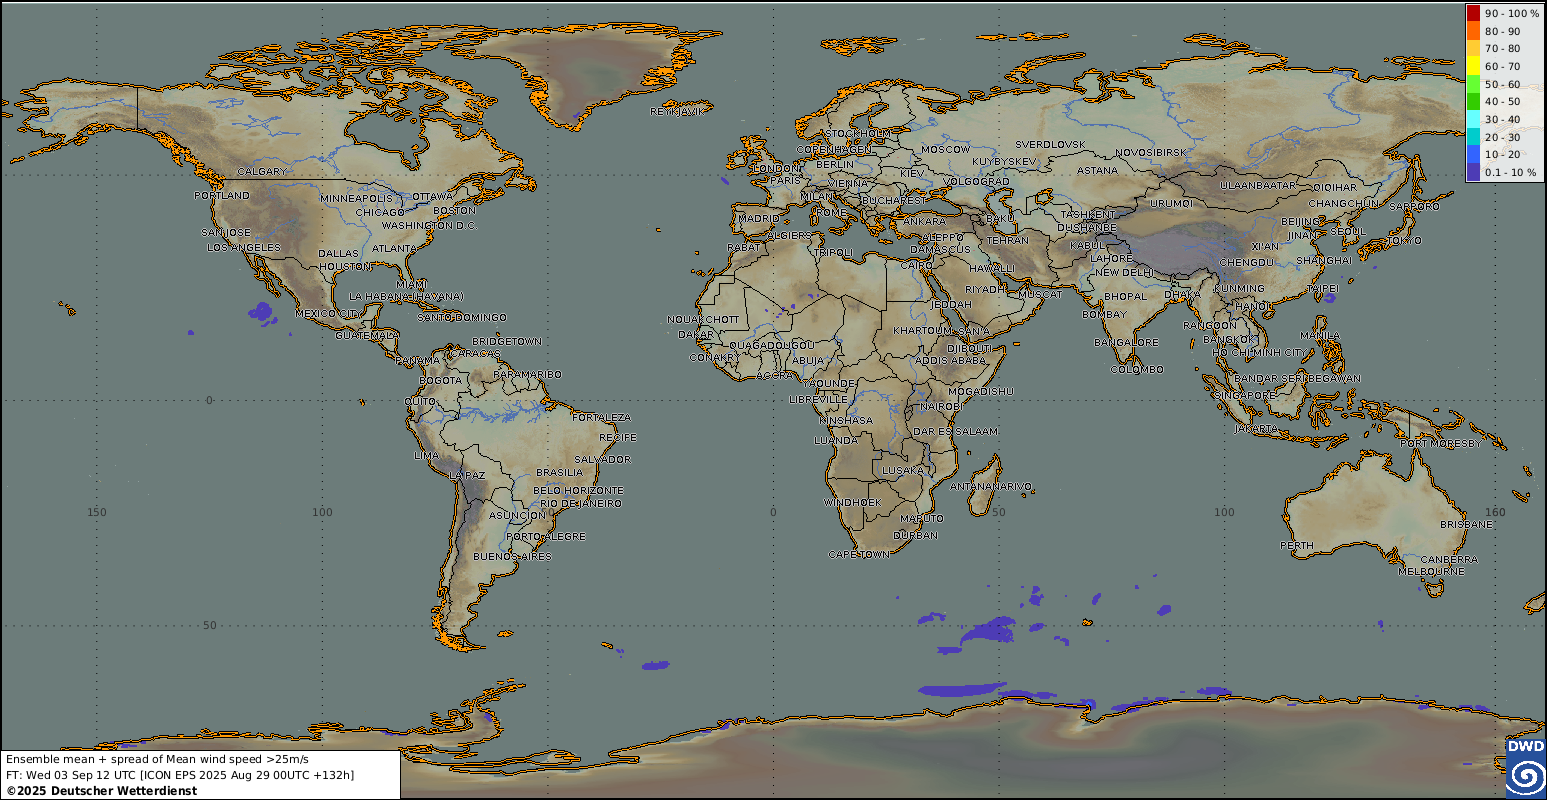Click the yellow 60 - 70 legend swatch
This screenshot has width=1547, height=800.
pyautogui.click(x=1473, y=67)
